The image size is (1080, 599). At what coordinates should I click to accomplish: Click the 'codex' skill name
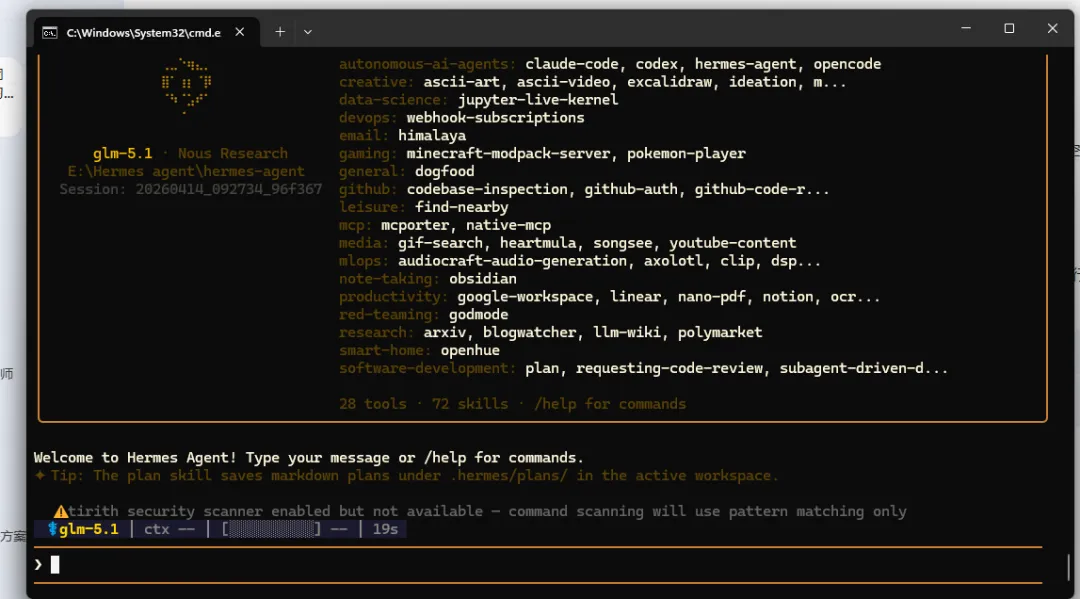[x=656, y=64]
